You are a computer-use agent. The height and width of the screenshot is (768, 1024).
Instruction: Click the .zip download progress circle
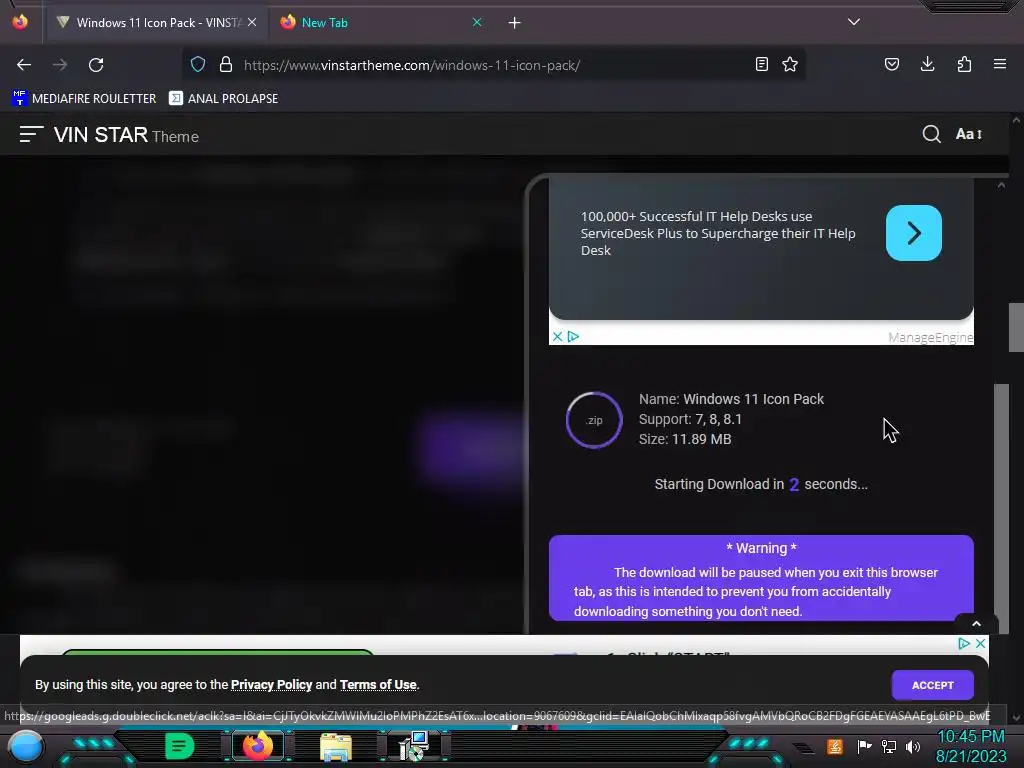coord(594,420)
